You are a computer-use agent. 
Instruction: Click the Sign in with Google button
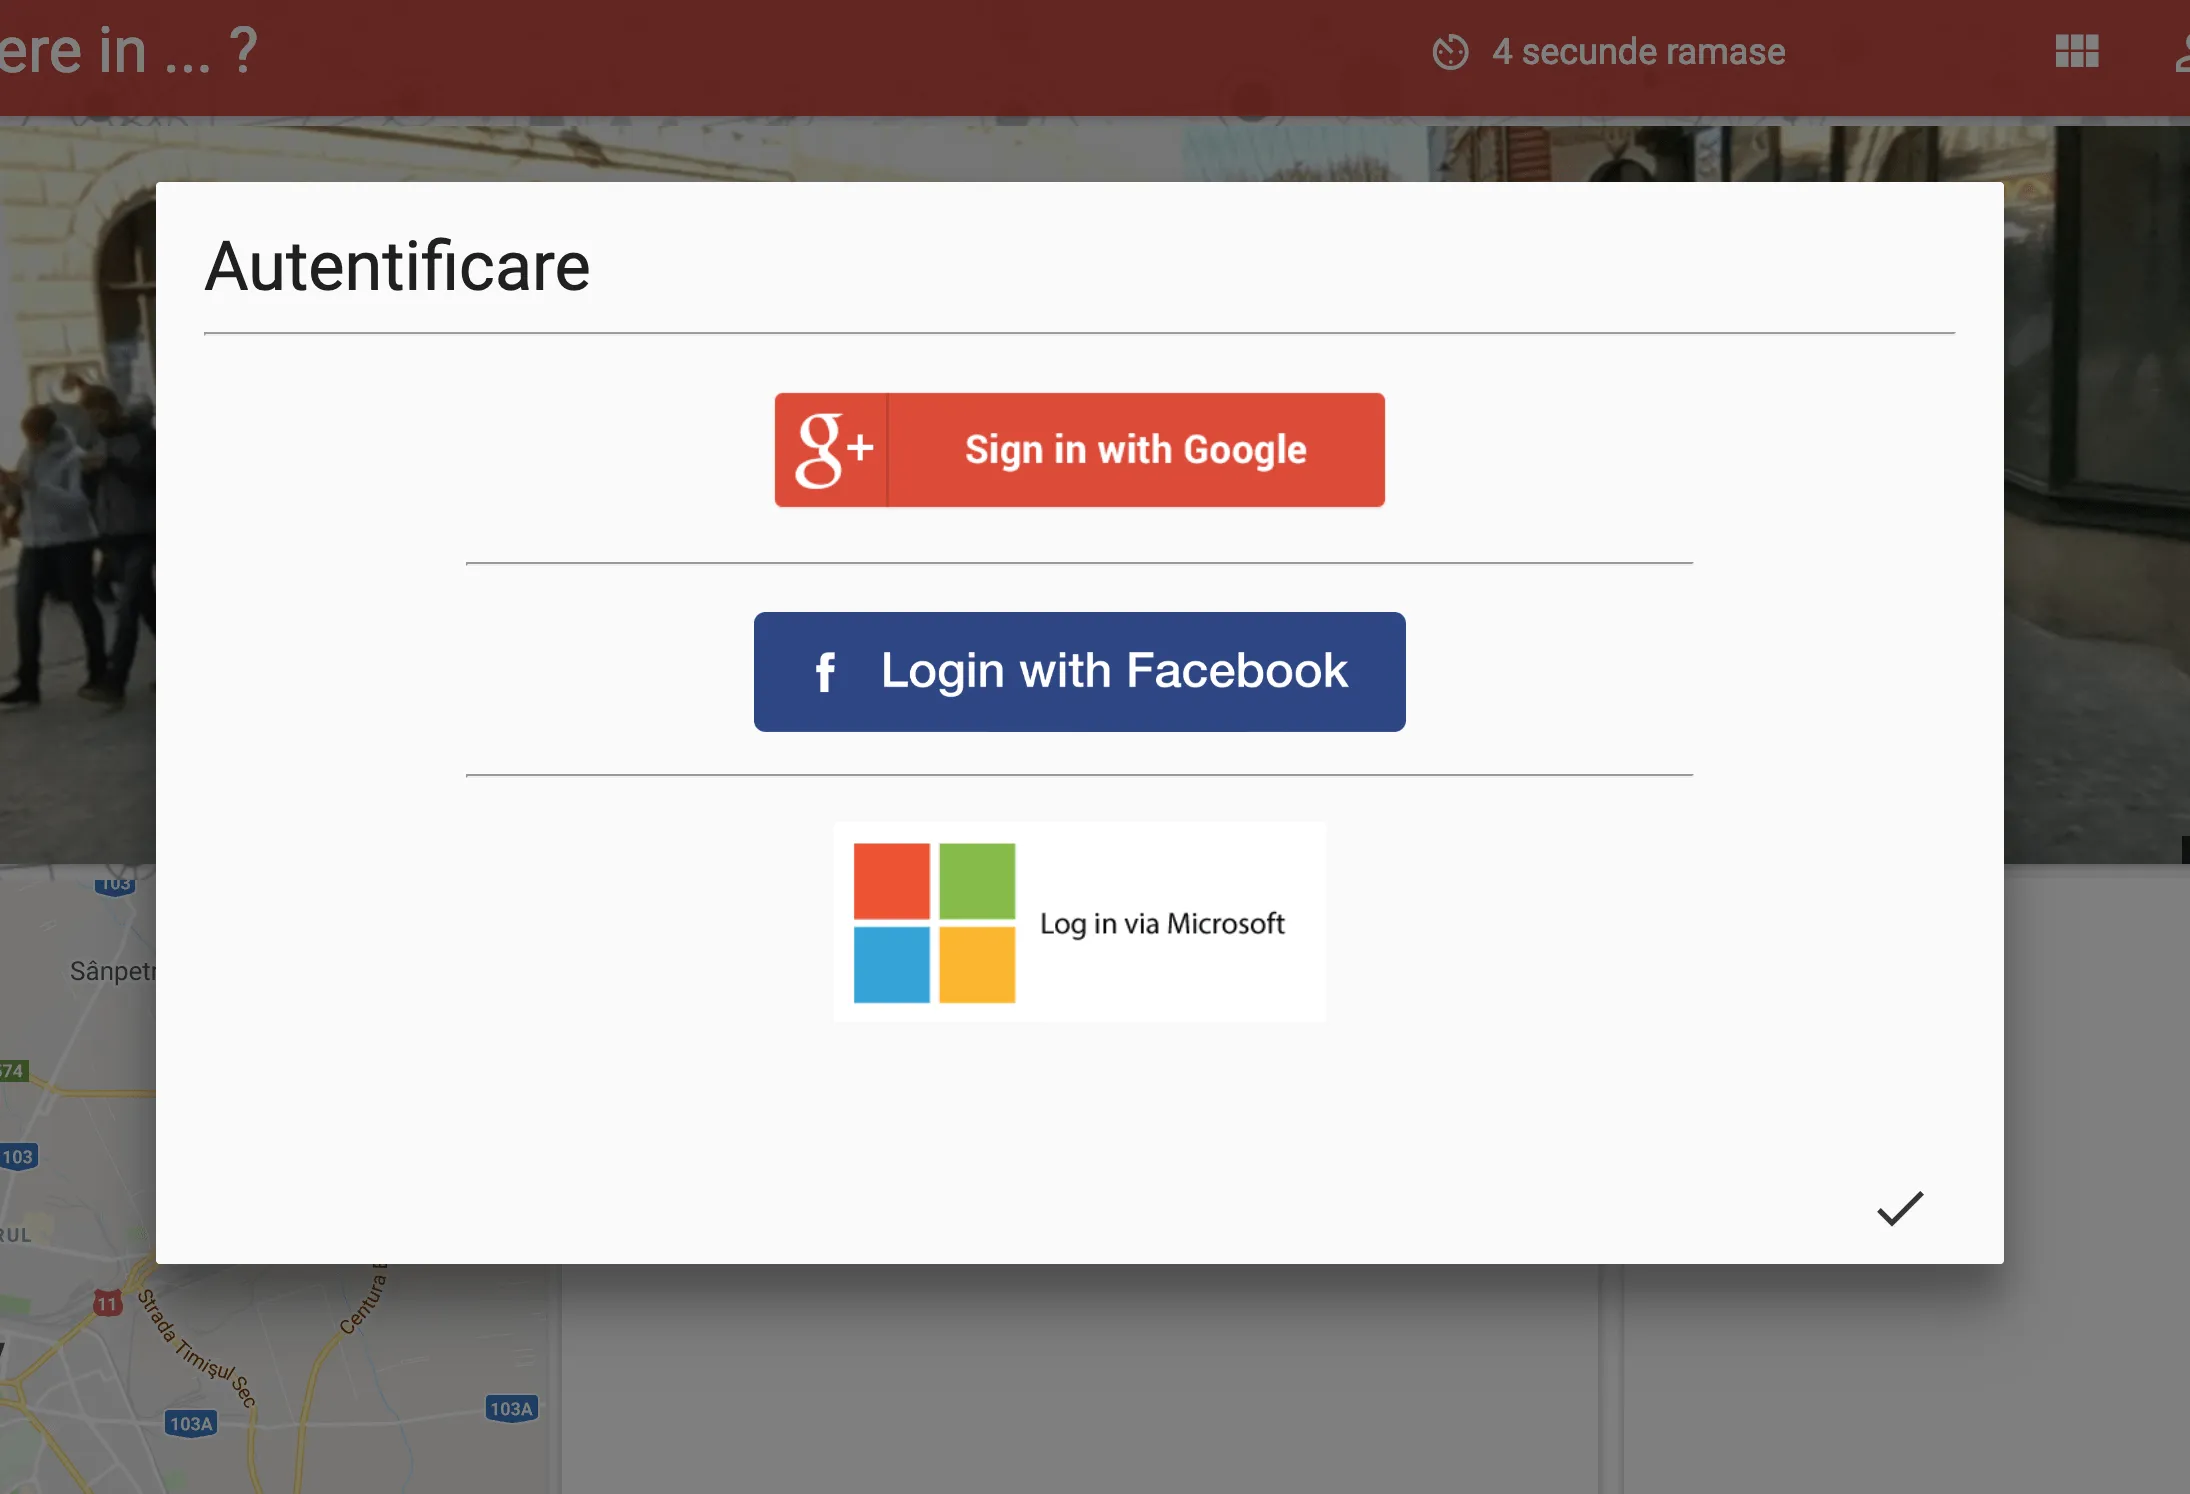(x=1134, y=450)
